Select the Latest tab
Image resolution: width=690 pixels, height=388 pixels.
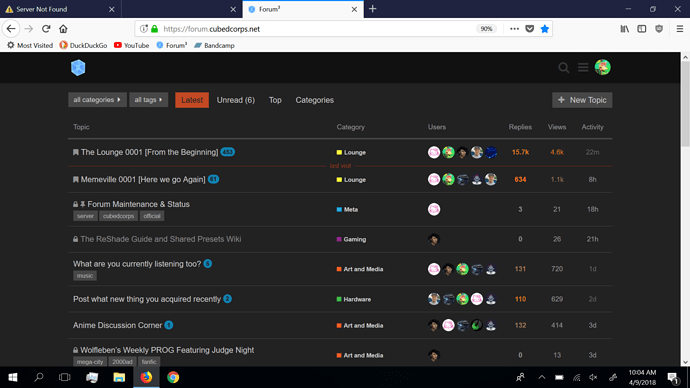pos(192,100)
